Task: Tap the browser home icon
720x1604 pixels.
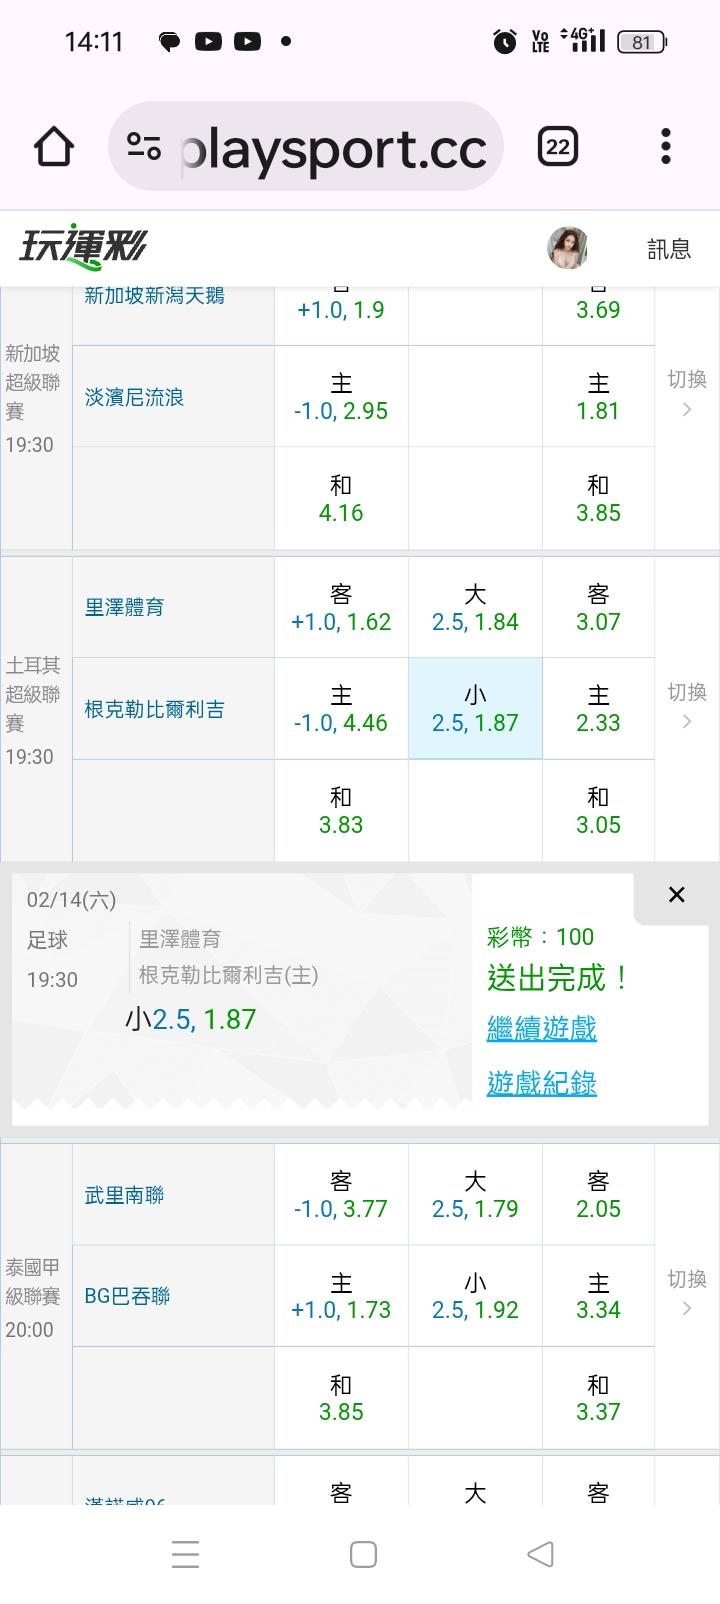Action: (54, 148)
